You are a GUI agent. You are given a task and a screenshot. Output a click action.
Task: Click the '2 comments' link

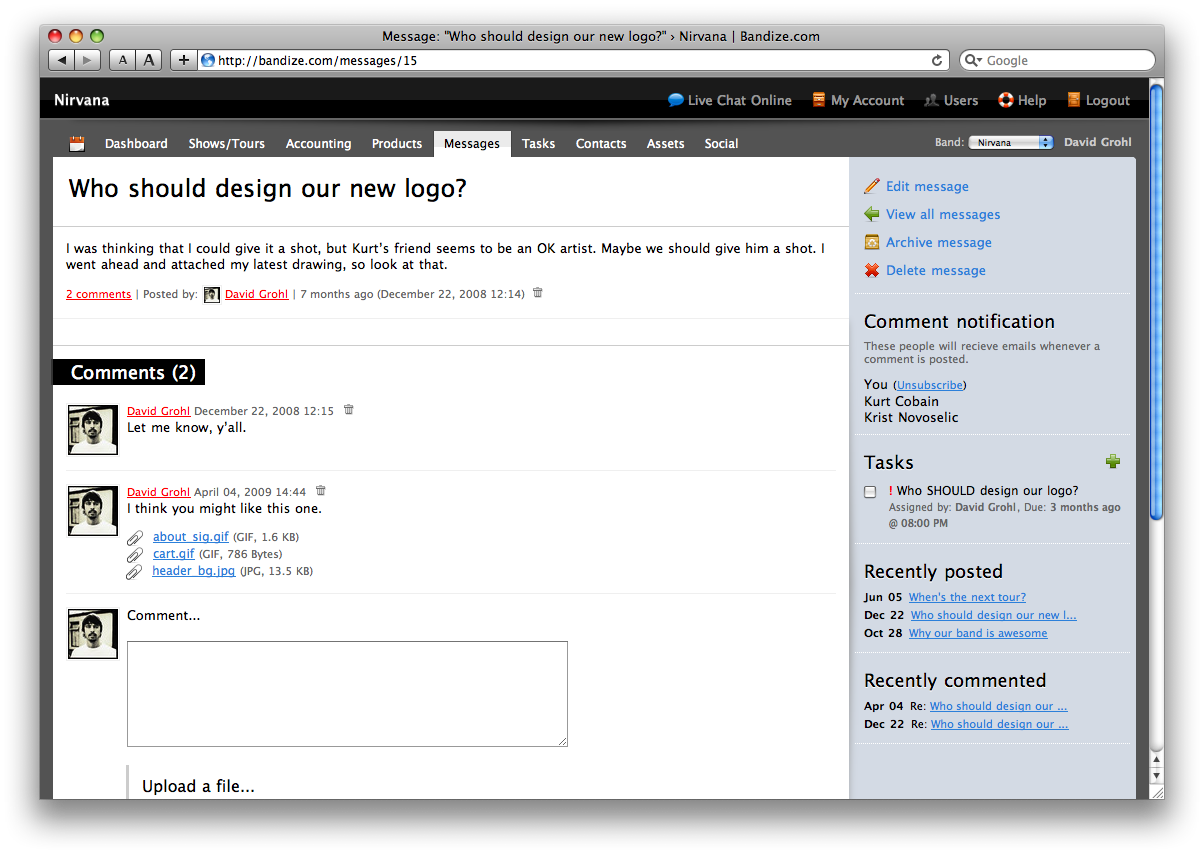coord(99,294)
